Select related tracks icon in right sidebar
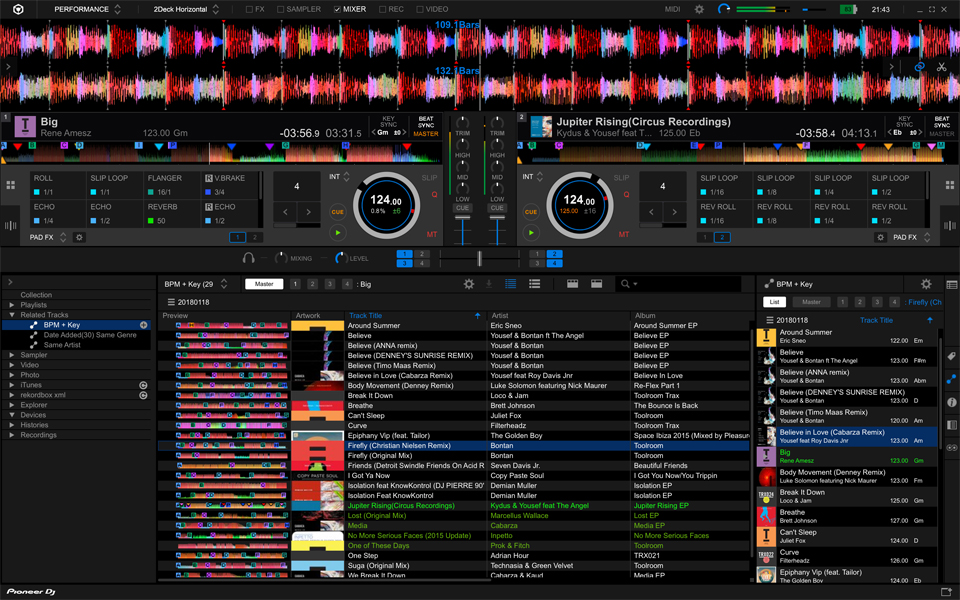 pyautogui.click(x=951, y=380)
